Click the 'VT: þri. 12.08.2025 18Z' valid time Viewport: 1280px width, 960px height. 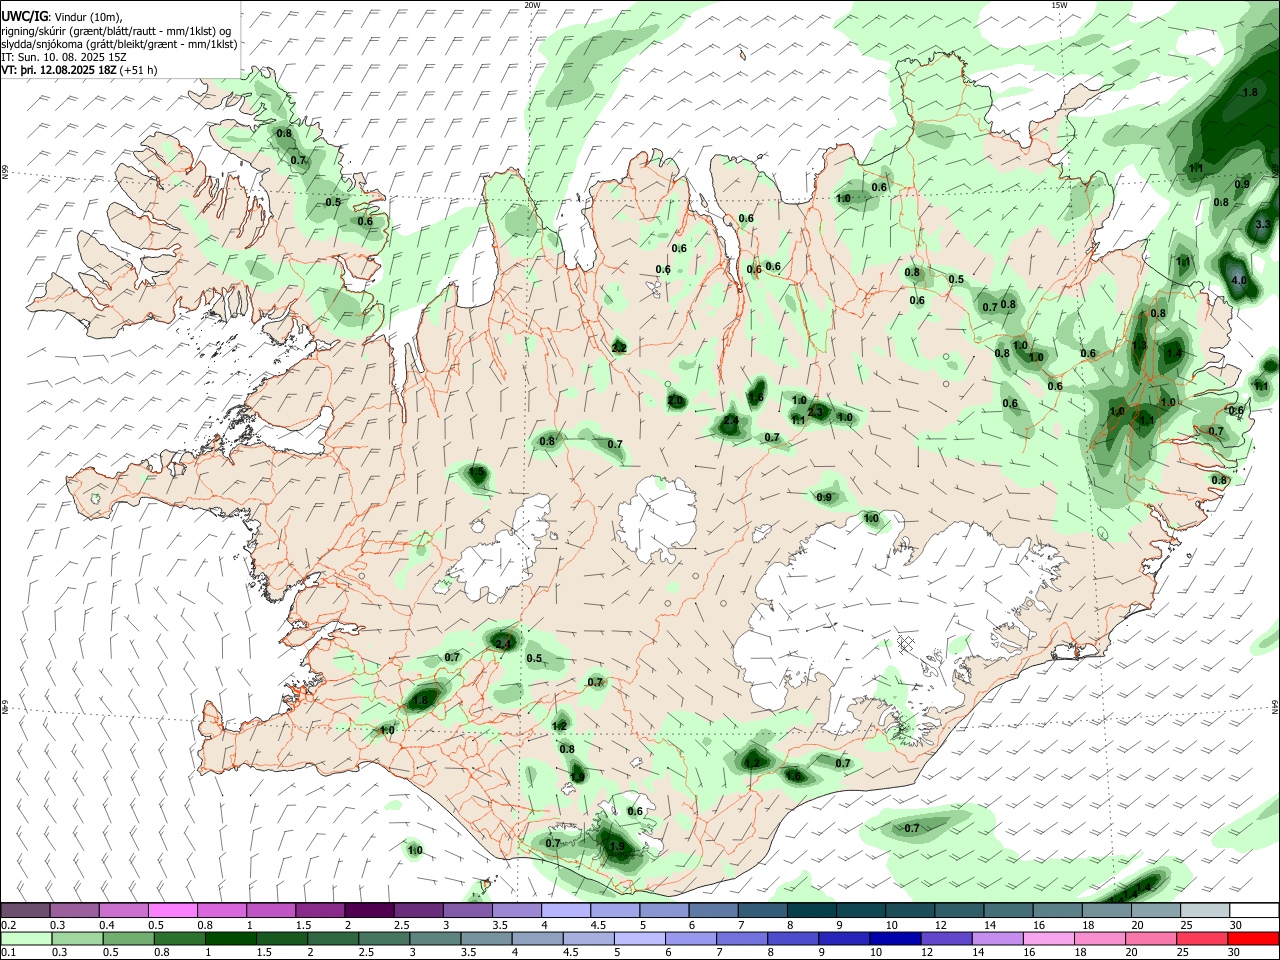58,70
